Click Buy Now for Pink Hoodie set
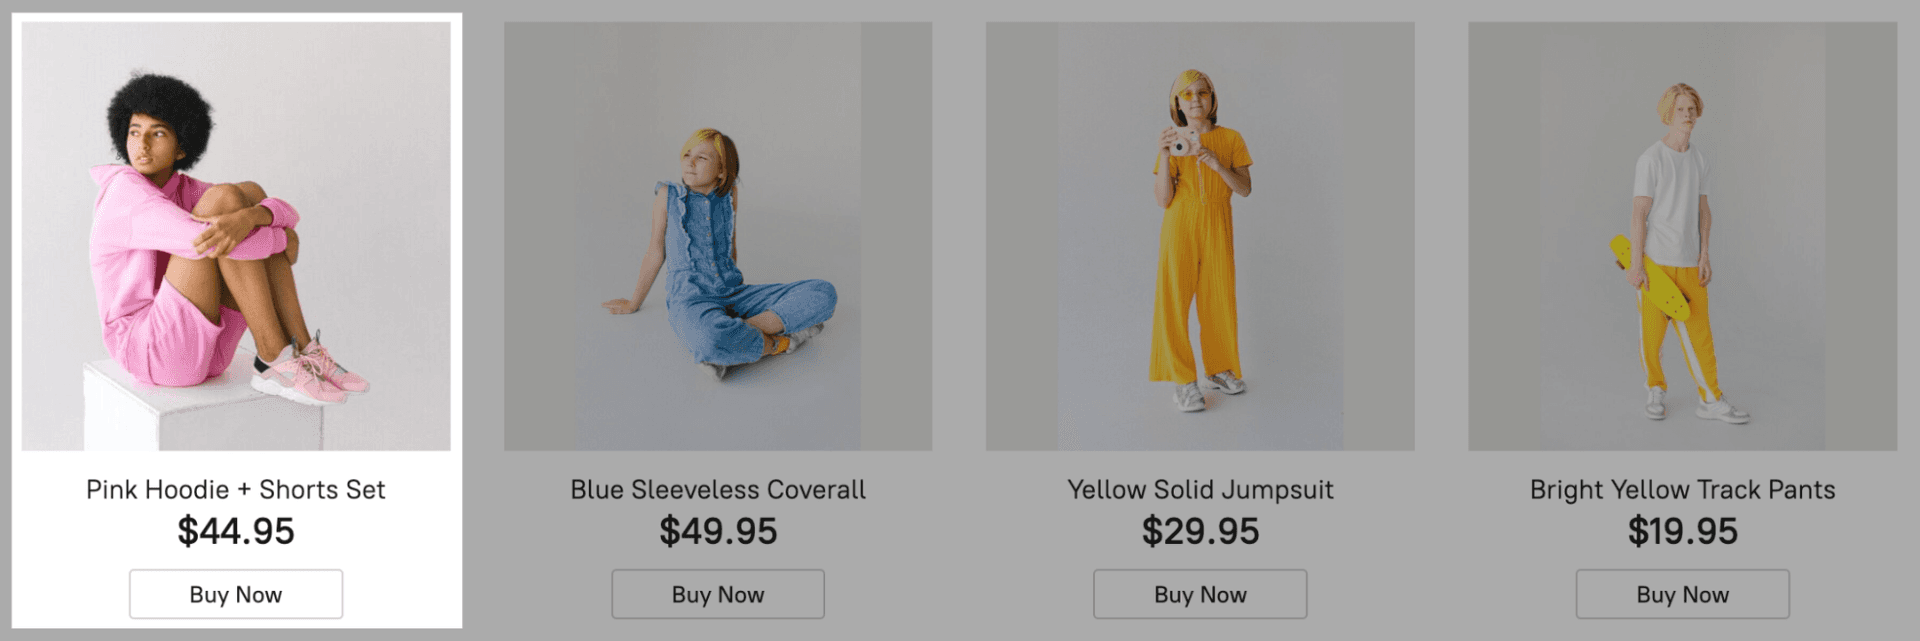This screenshot has width=1920, height=641. (236, 594)
